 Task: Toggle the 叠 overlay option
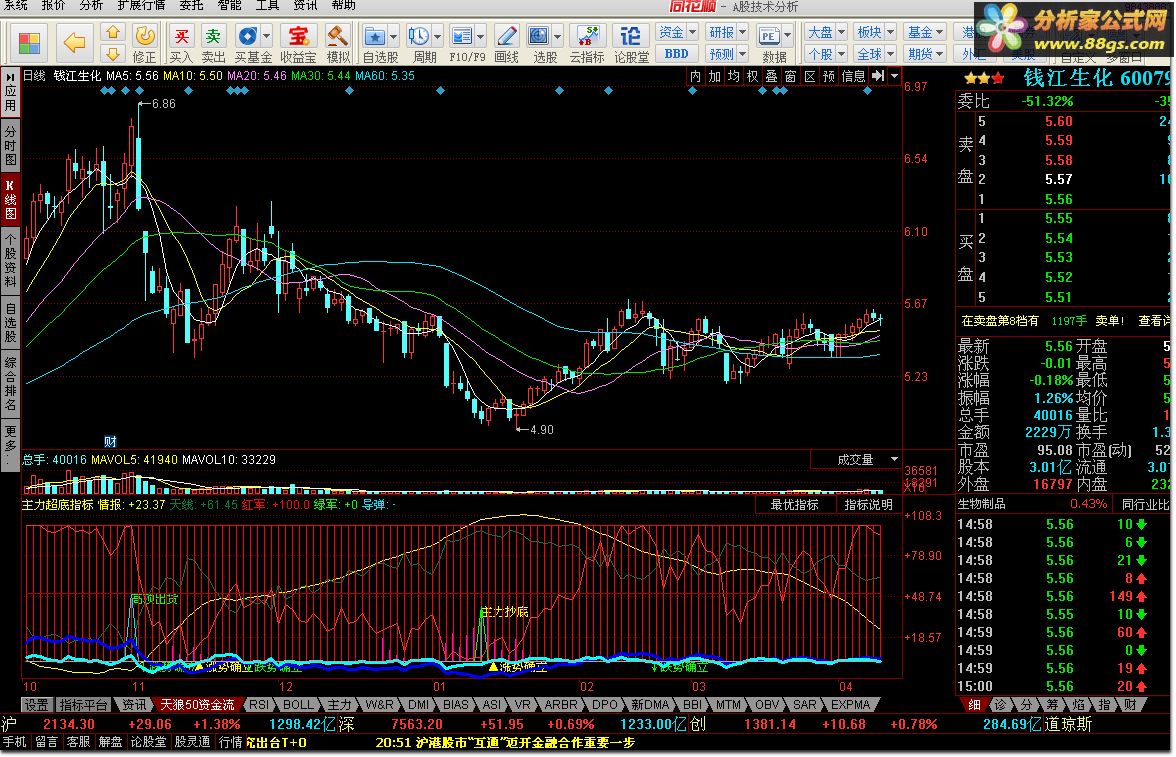pos(771,76)
